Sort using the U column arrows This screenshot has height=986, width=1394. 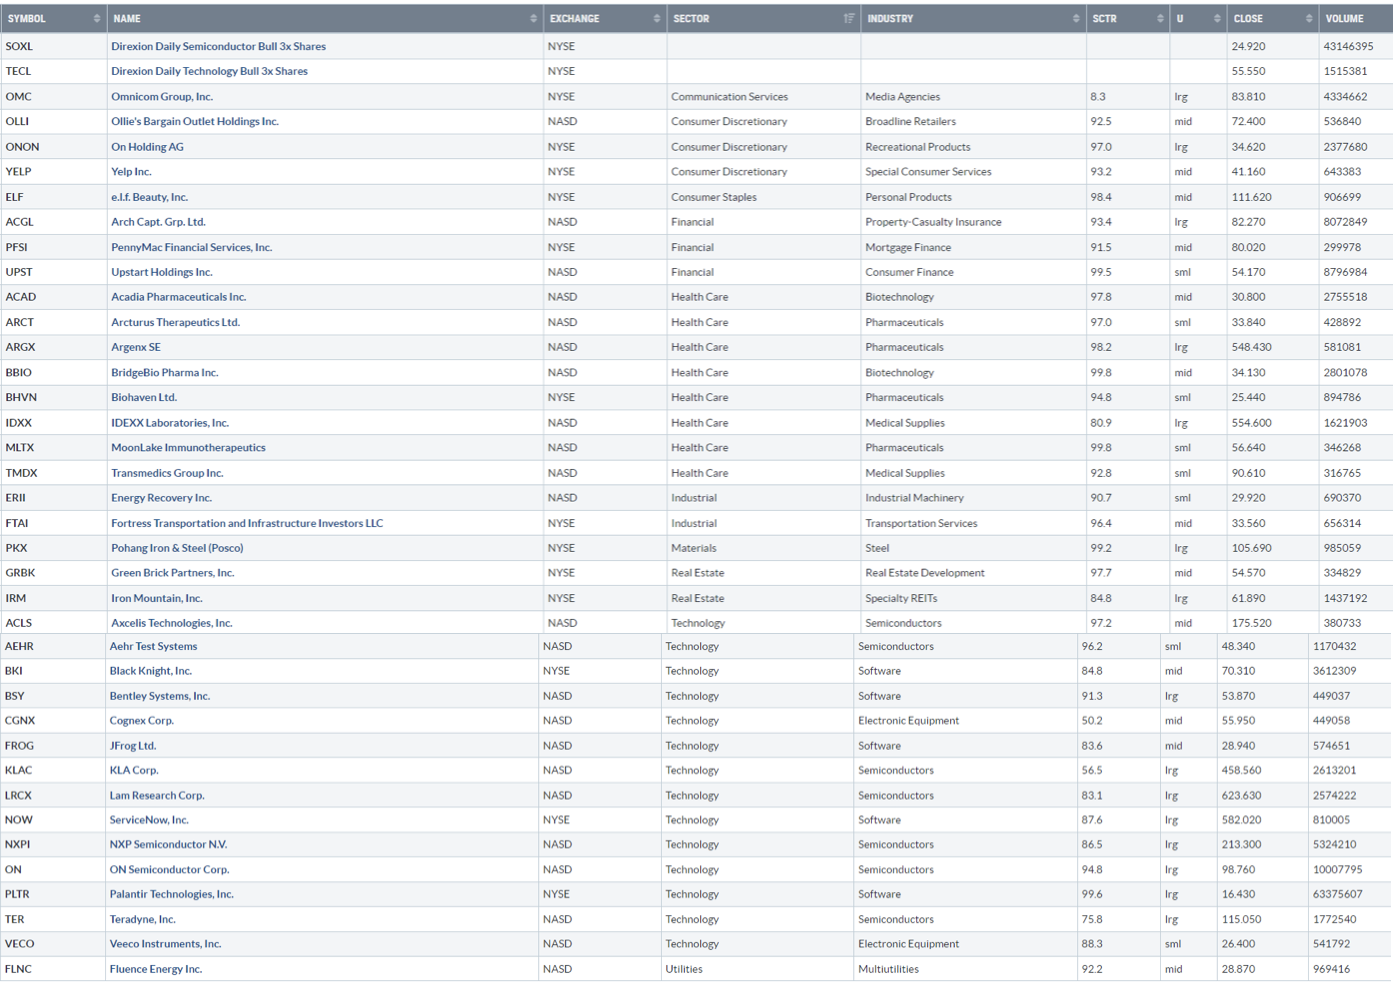point(1217,19)
